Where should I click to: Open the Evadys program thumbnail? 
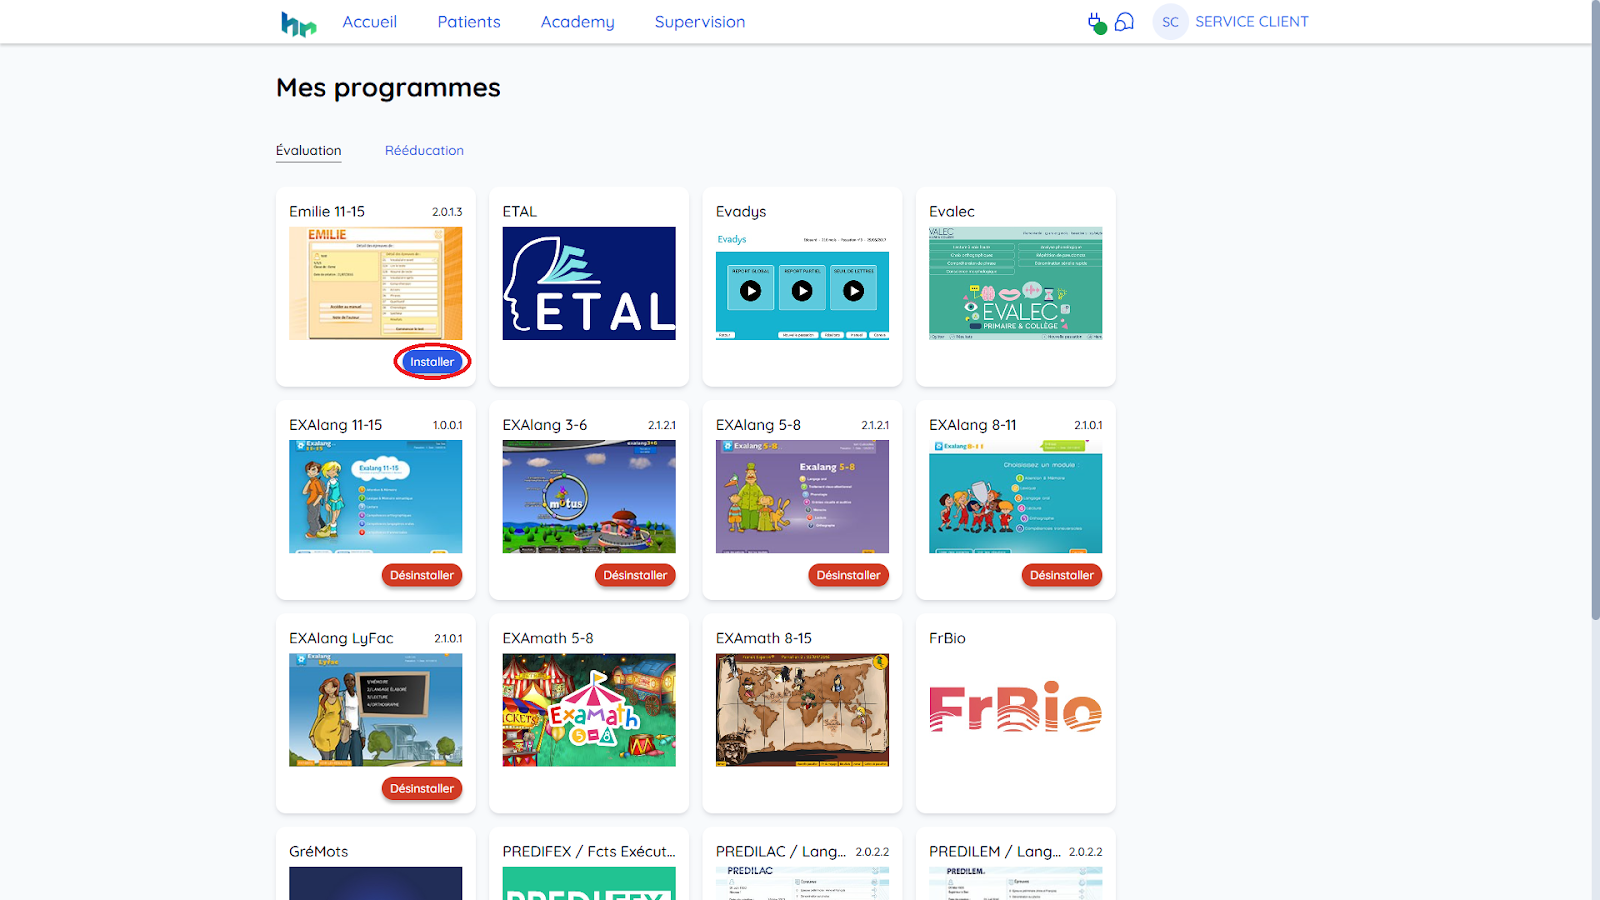(x=802, y=283)
